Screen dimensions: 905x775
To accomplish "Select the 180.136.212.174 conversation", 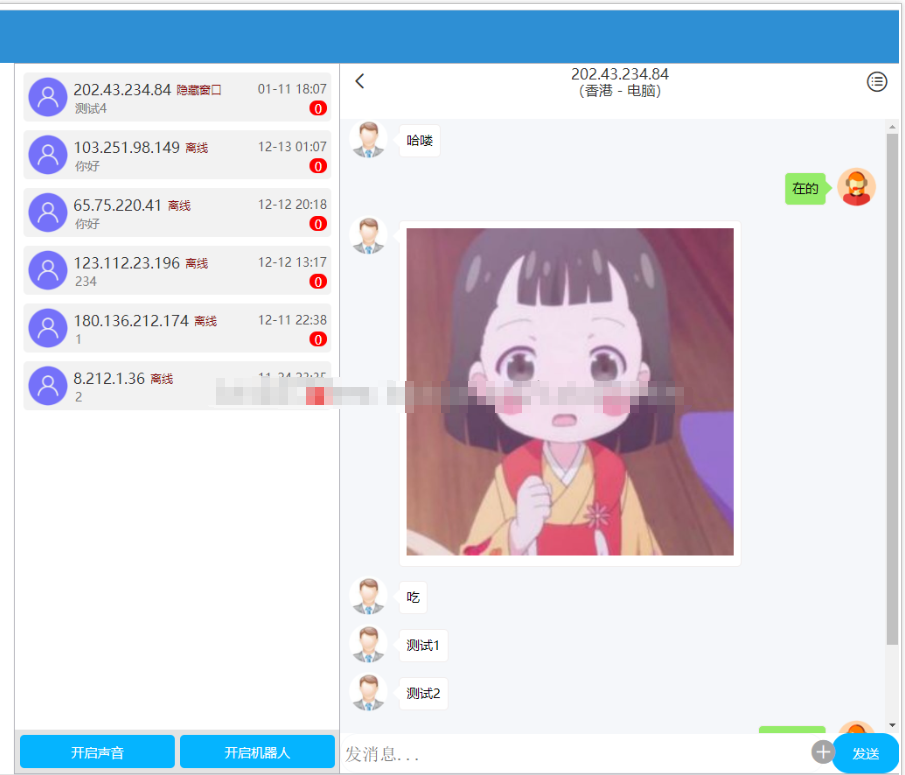I will click(177, 329).
